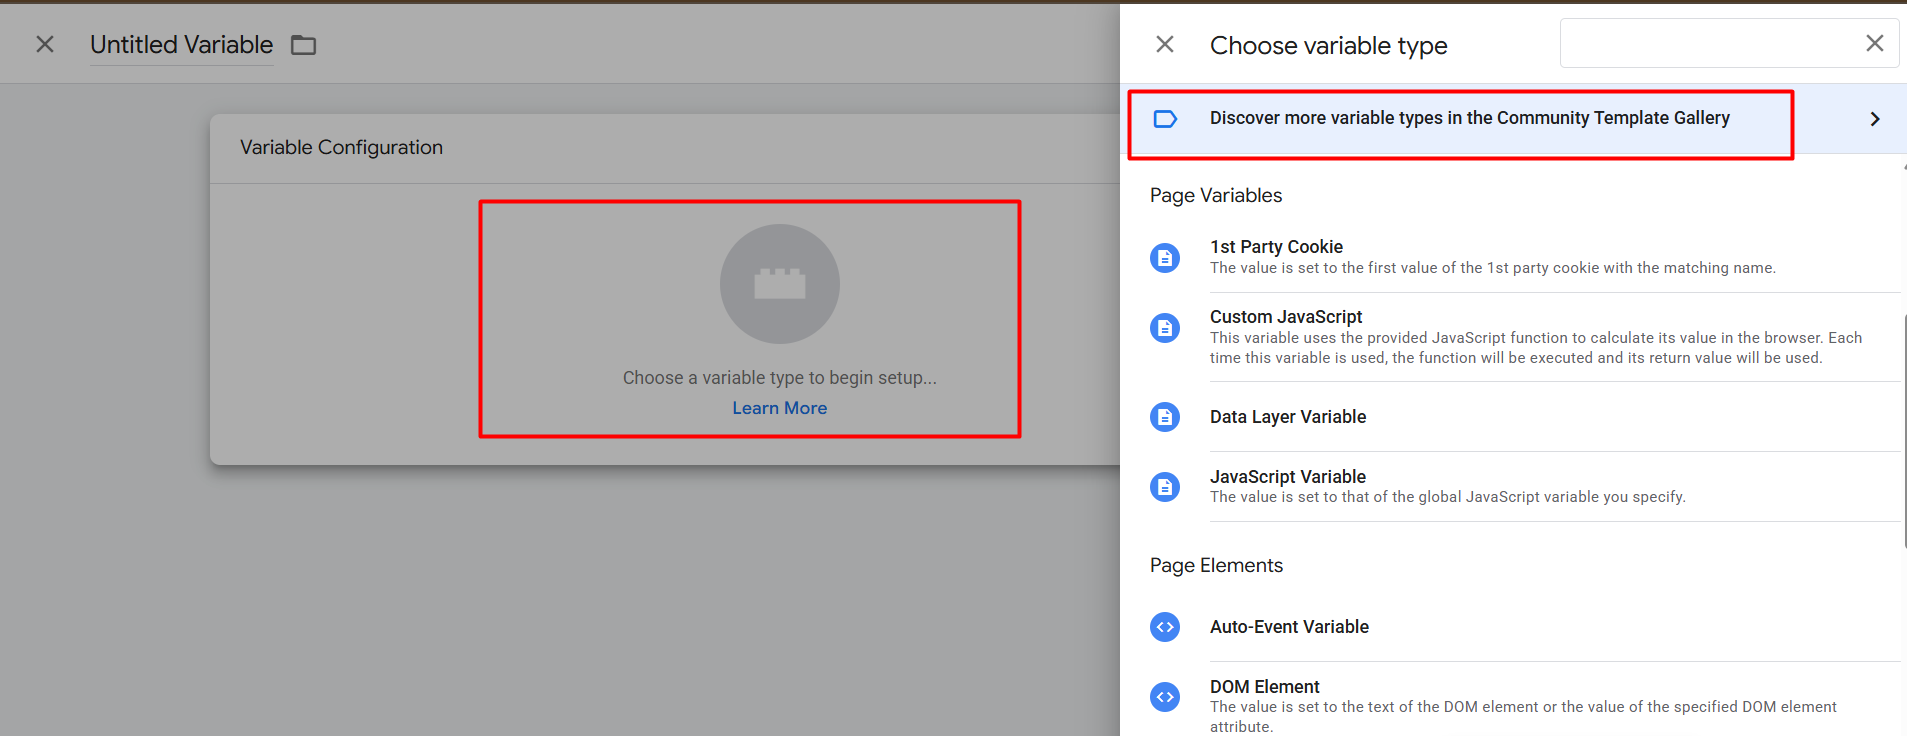
Task: Click the Auto-Event Variable code icon
Action: pos(1165,627)
